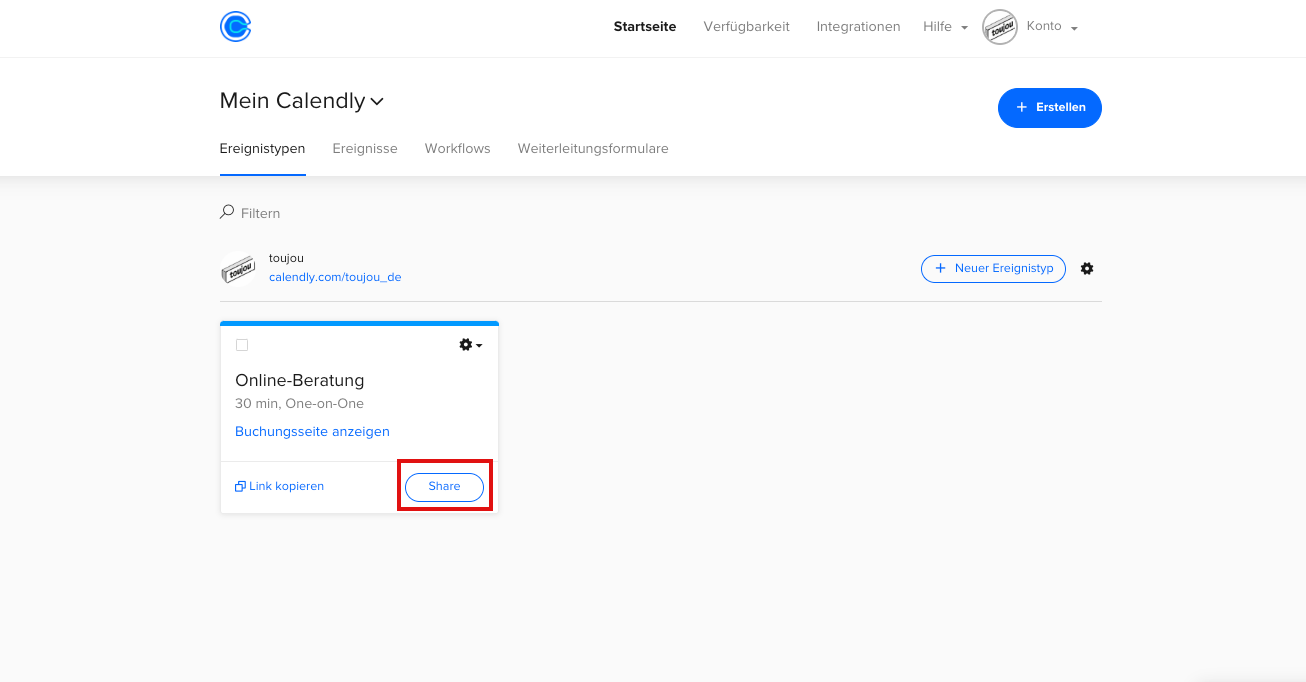Click the copy icon beside Link kopieren
1306x682 pixels.
pos(240,487)
